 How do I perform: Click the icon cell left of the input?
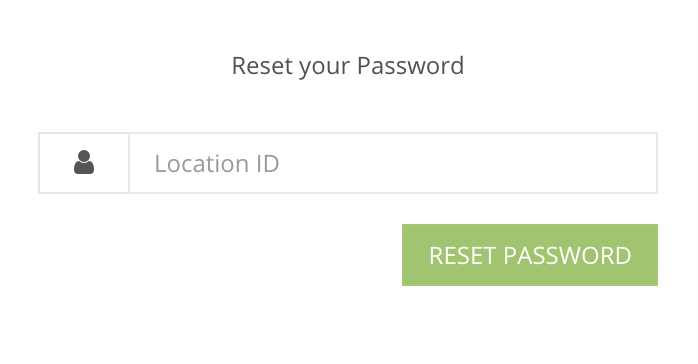coord(84,163)
